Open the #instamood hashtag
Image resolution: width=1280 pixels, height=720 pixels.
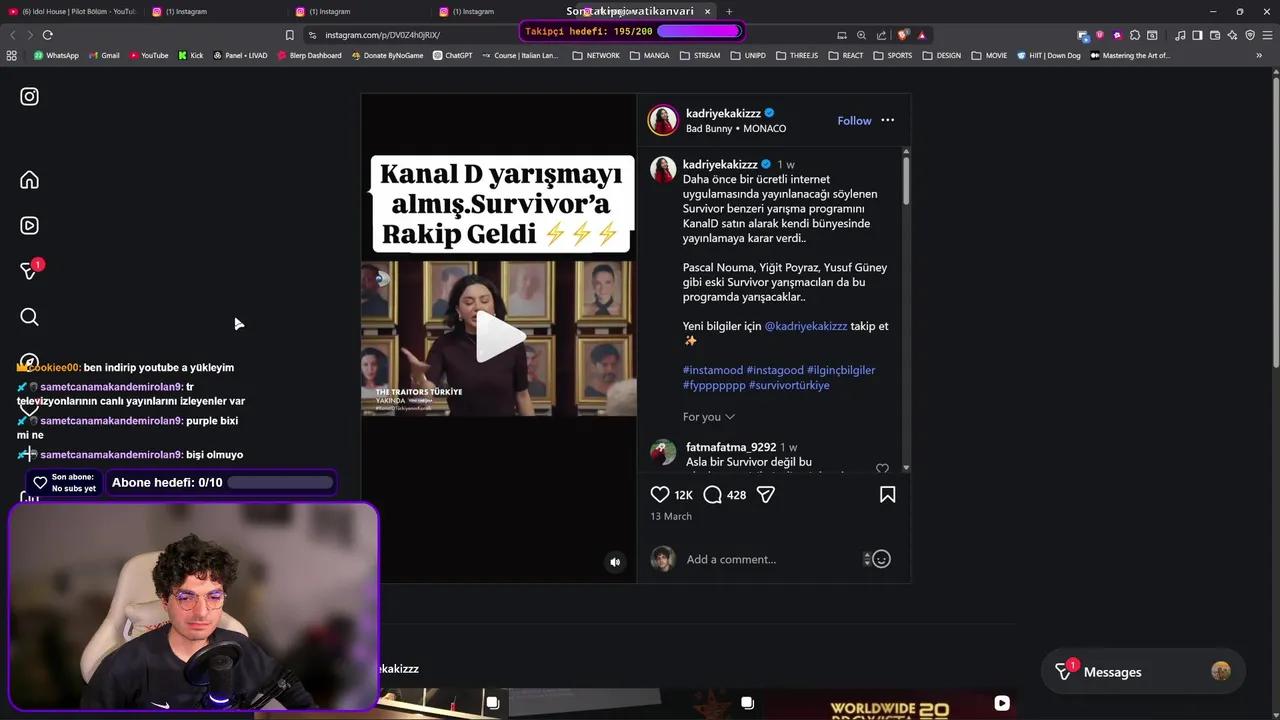pyautogui.click(x=713, y=370)
